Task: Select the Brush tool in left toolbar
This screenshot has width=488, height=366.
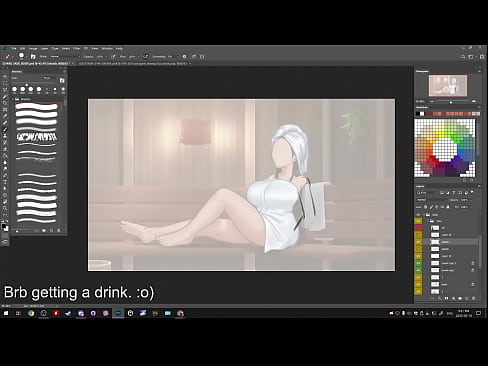Action: (5, 129)
